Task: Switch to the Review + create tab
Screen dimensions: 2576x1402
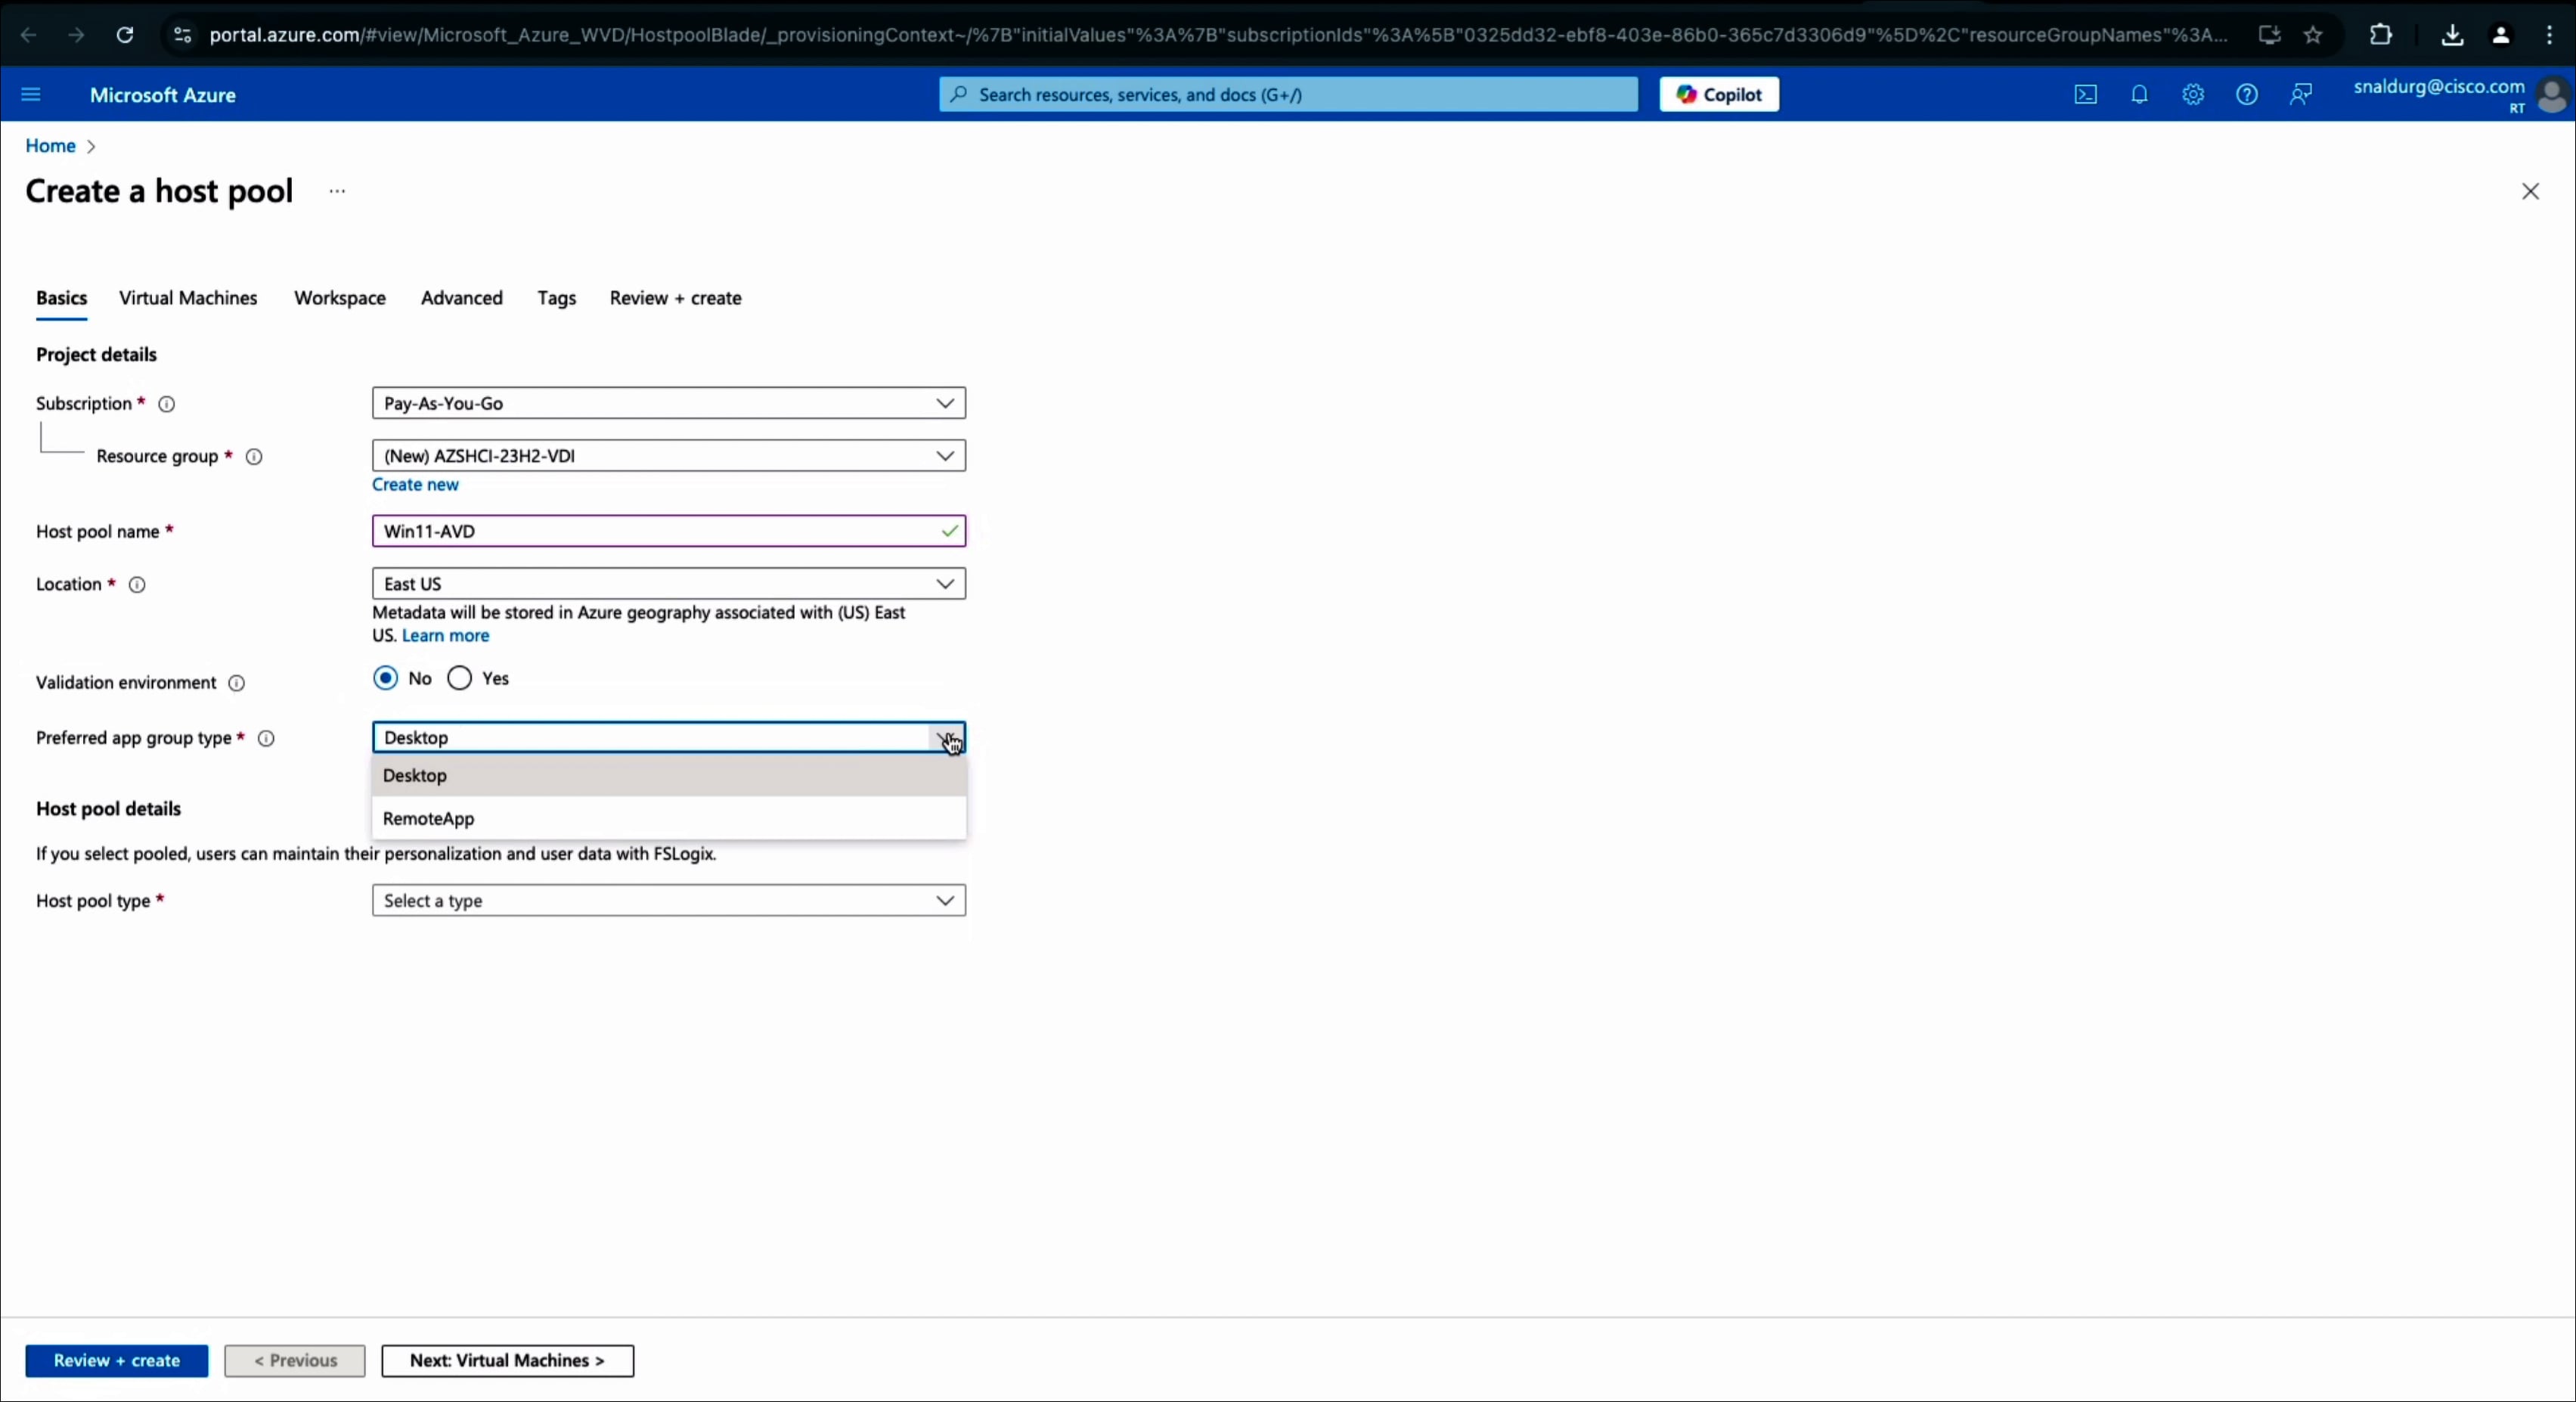Action: click(676, 298)
